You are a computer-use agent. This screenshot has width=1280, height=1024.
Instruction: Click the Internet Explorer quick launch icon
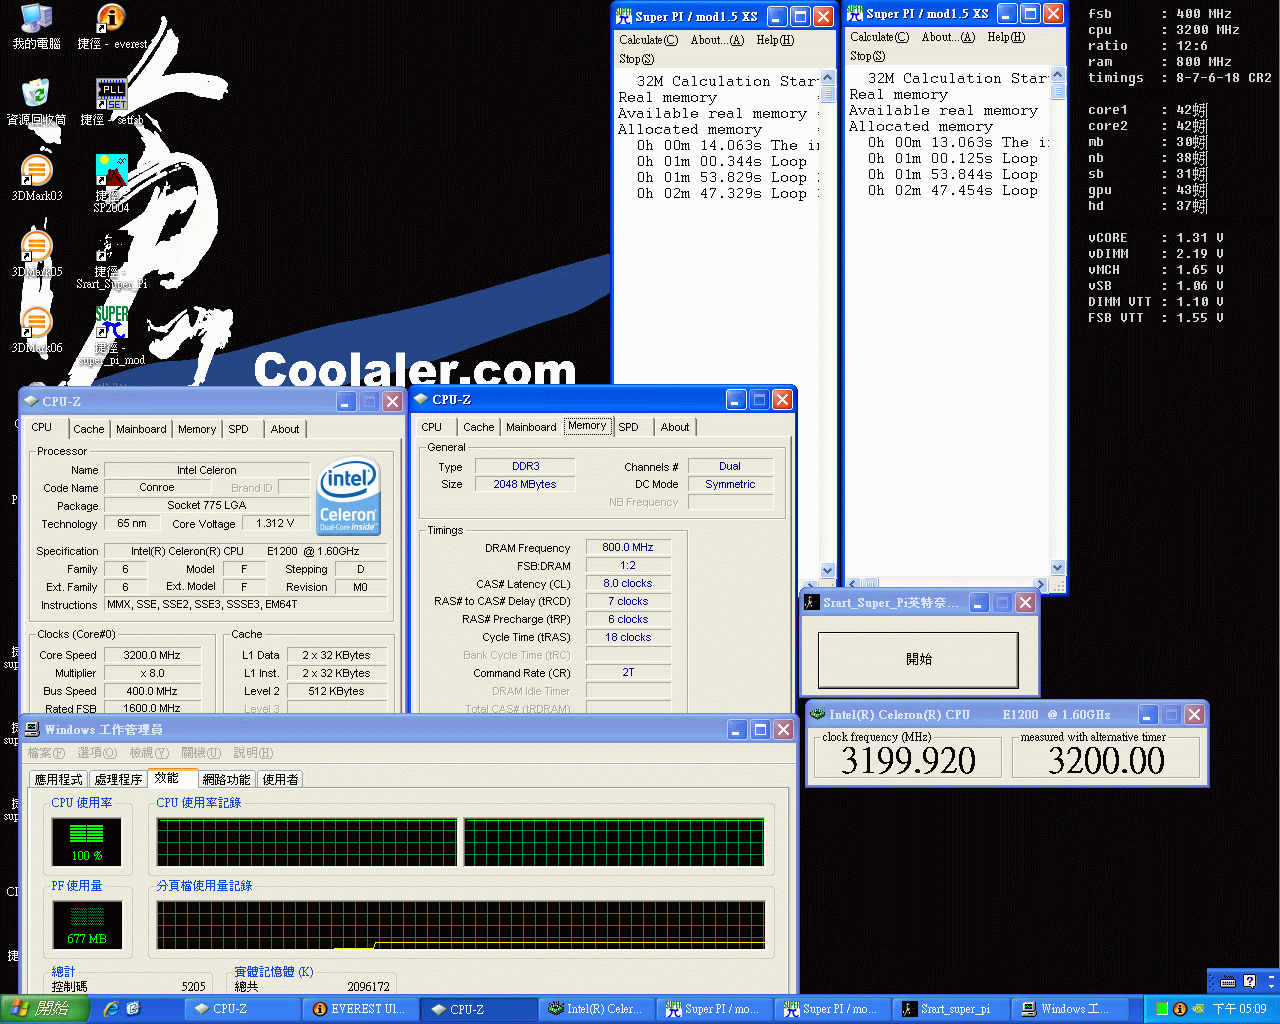pos(111,1009)
